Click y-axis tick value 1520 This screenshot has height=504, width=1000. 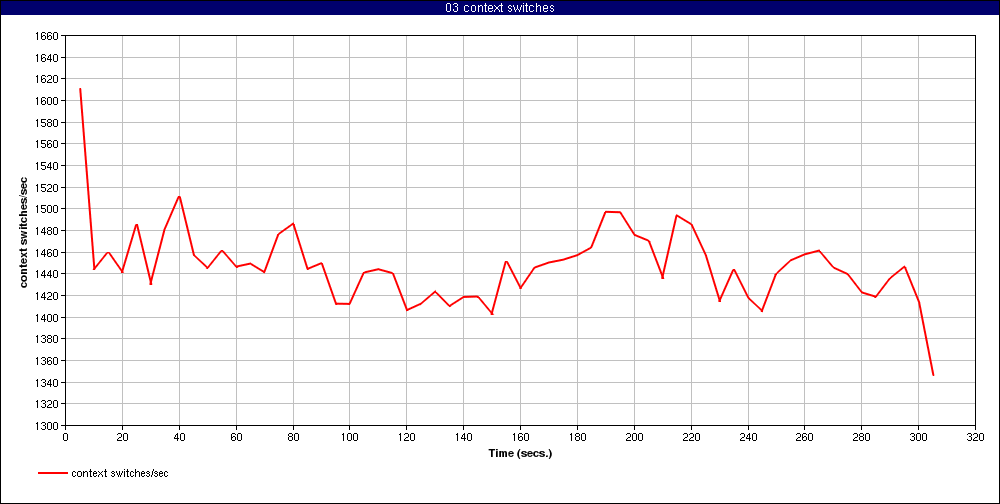[x=48, y=188]
